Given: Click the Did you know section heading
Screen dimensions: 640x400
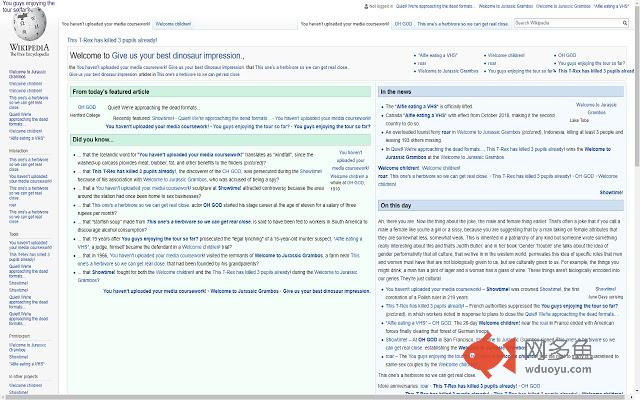Looking at the screenshot, I should pos(93,139).
